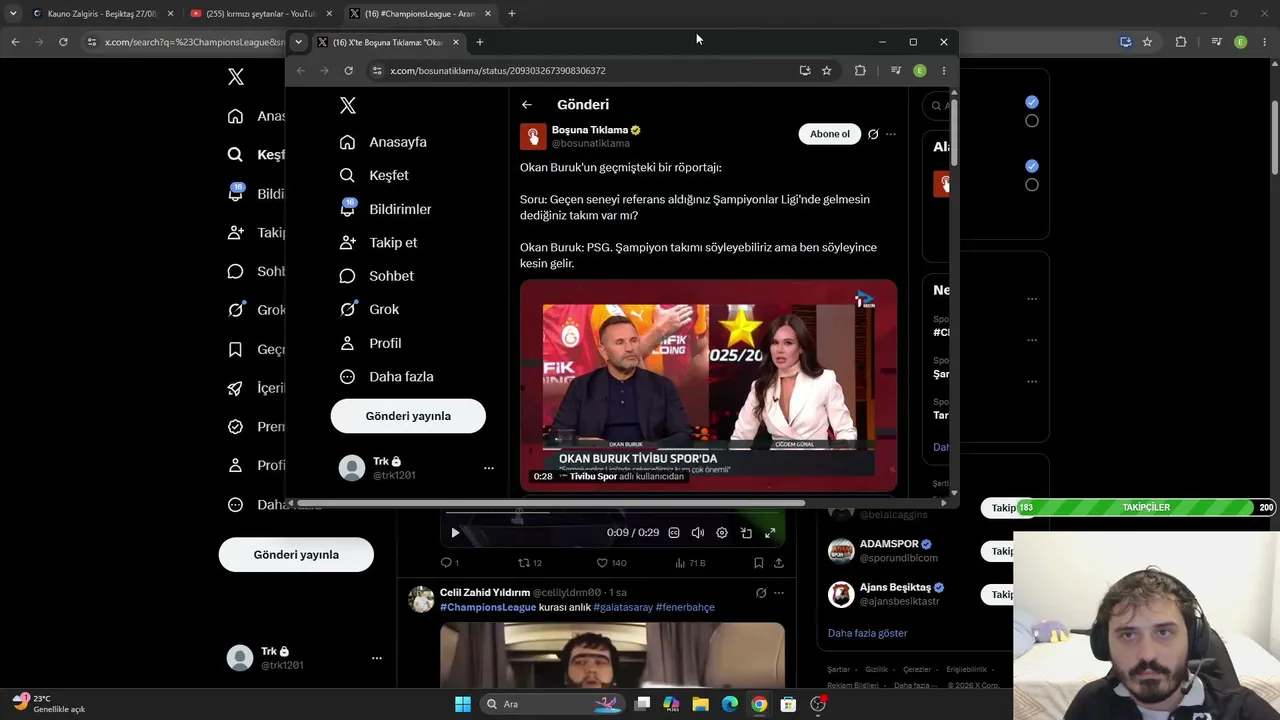Open account menu dots beside @trk1201 in the front window
The image size is (1280, 720).
pos(489,468)
